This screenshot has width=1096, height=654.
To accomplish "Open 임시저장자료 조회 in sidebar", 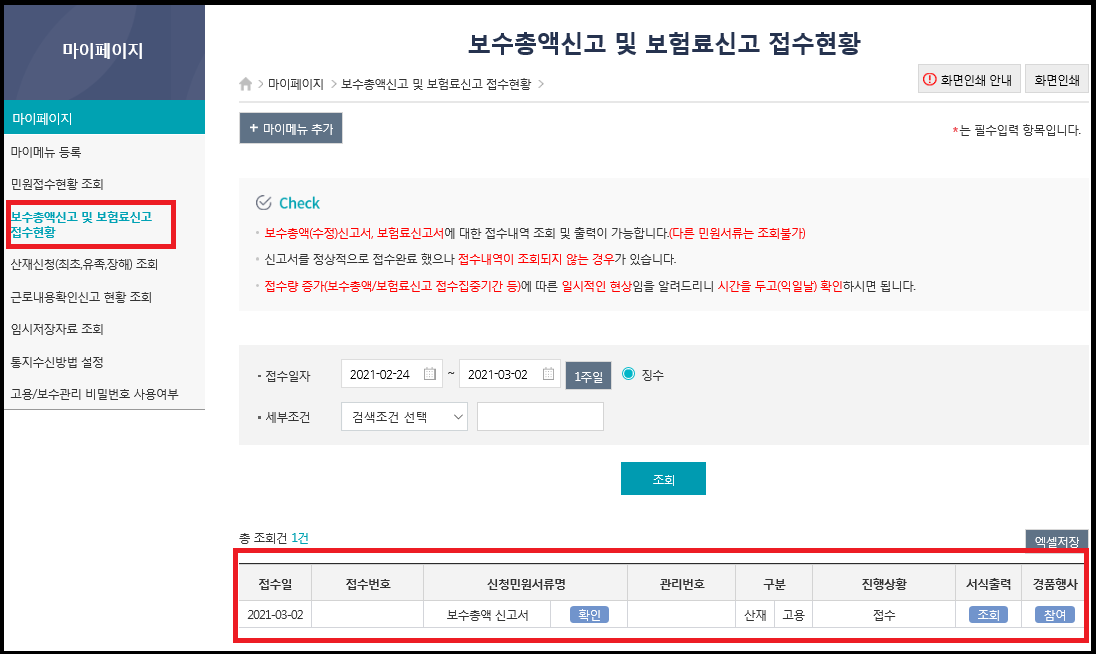I will point(57,329).
